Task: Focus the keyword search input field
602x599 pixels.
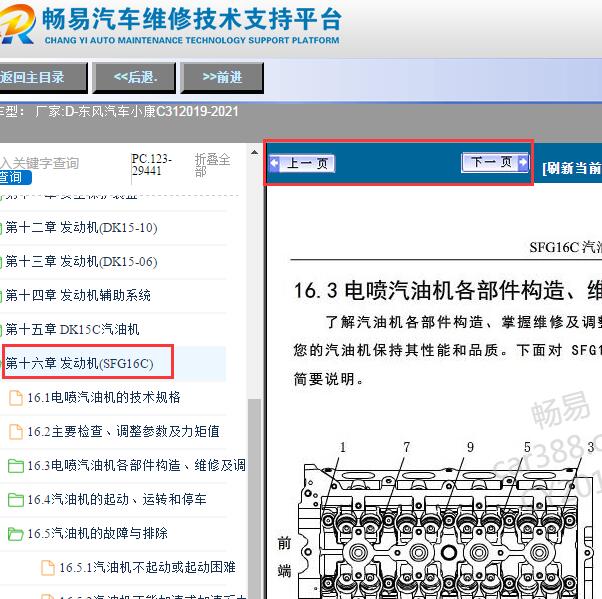Action: tap(63, 163)
